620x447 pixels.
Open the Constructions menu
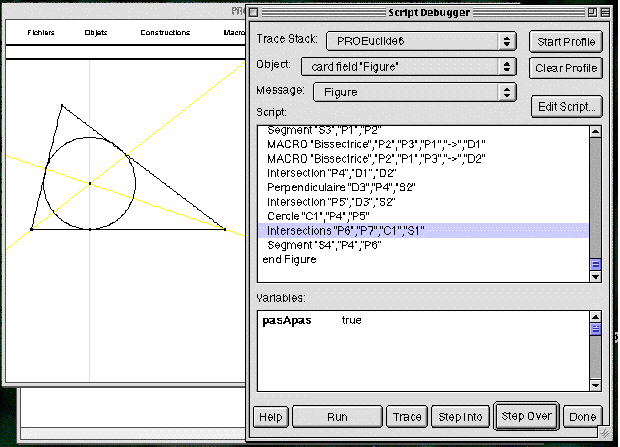[x=165, y=33]
